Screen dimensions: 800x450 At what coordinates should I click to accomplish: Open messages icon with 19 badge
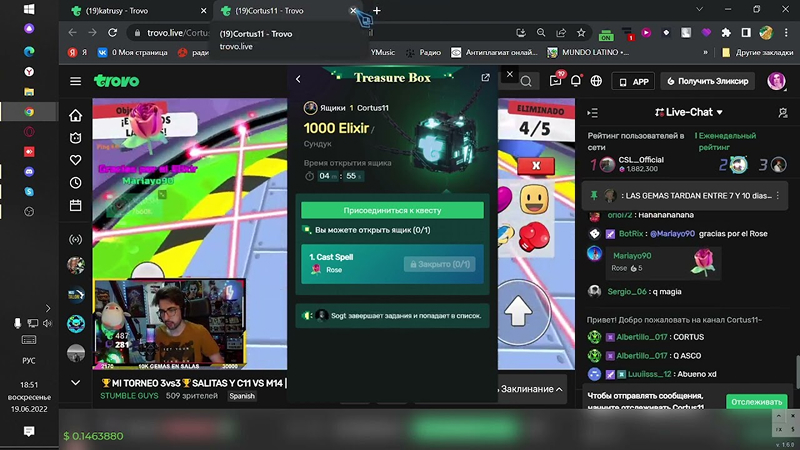[x=556, y=80]
